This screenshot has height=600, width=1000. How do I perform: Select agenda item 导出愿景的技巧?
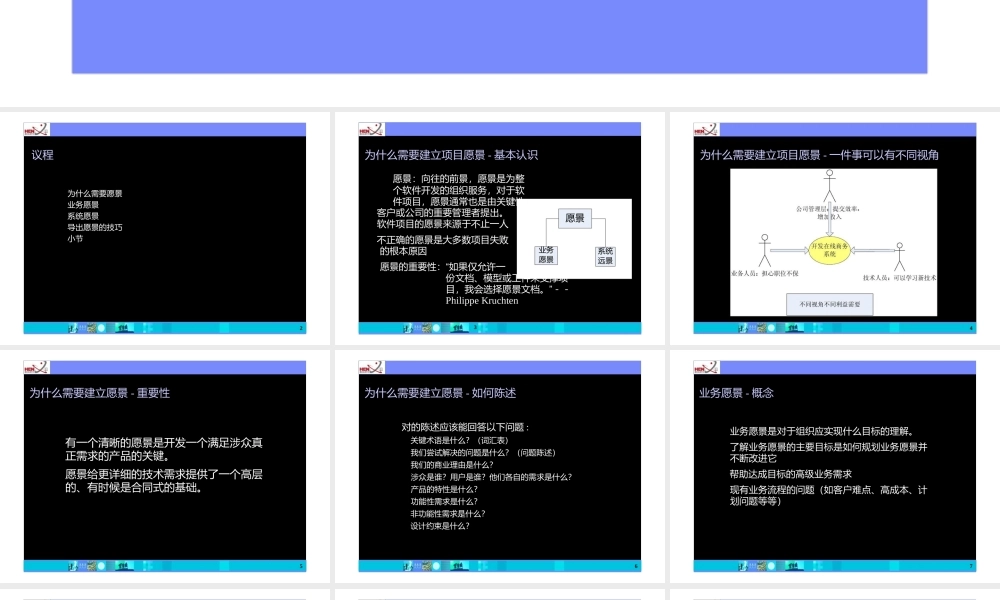pos(94,228)
